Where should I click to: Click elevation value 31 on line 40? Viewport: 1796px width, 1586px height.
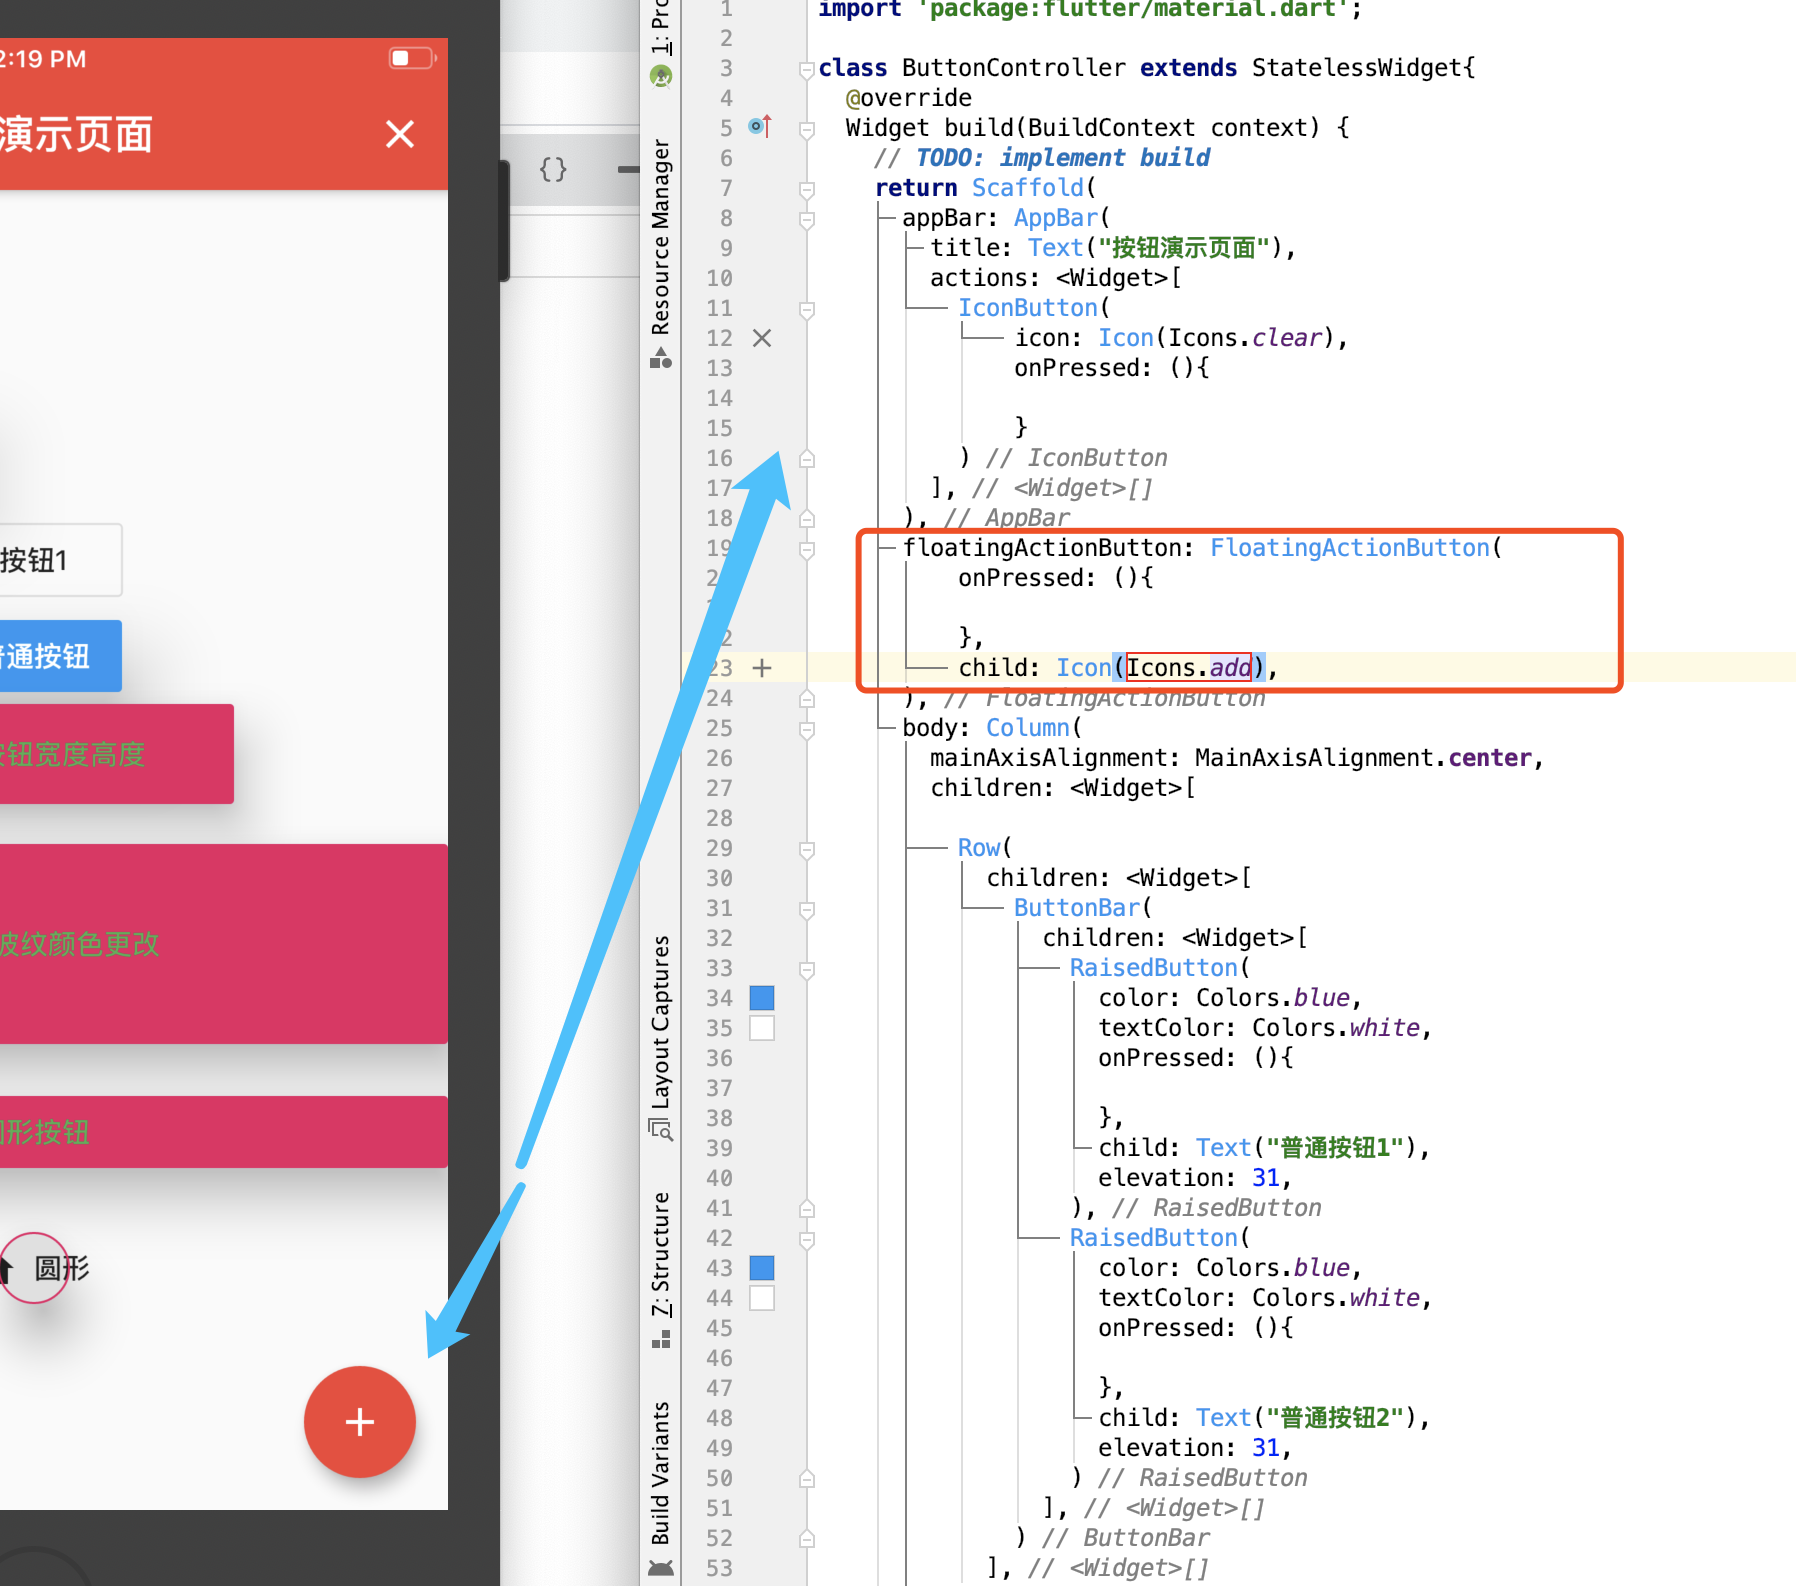coord(1265,1178)
